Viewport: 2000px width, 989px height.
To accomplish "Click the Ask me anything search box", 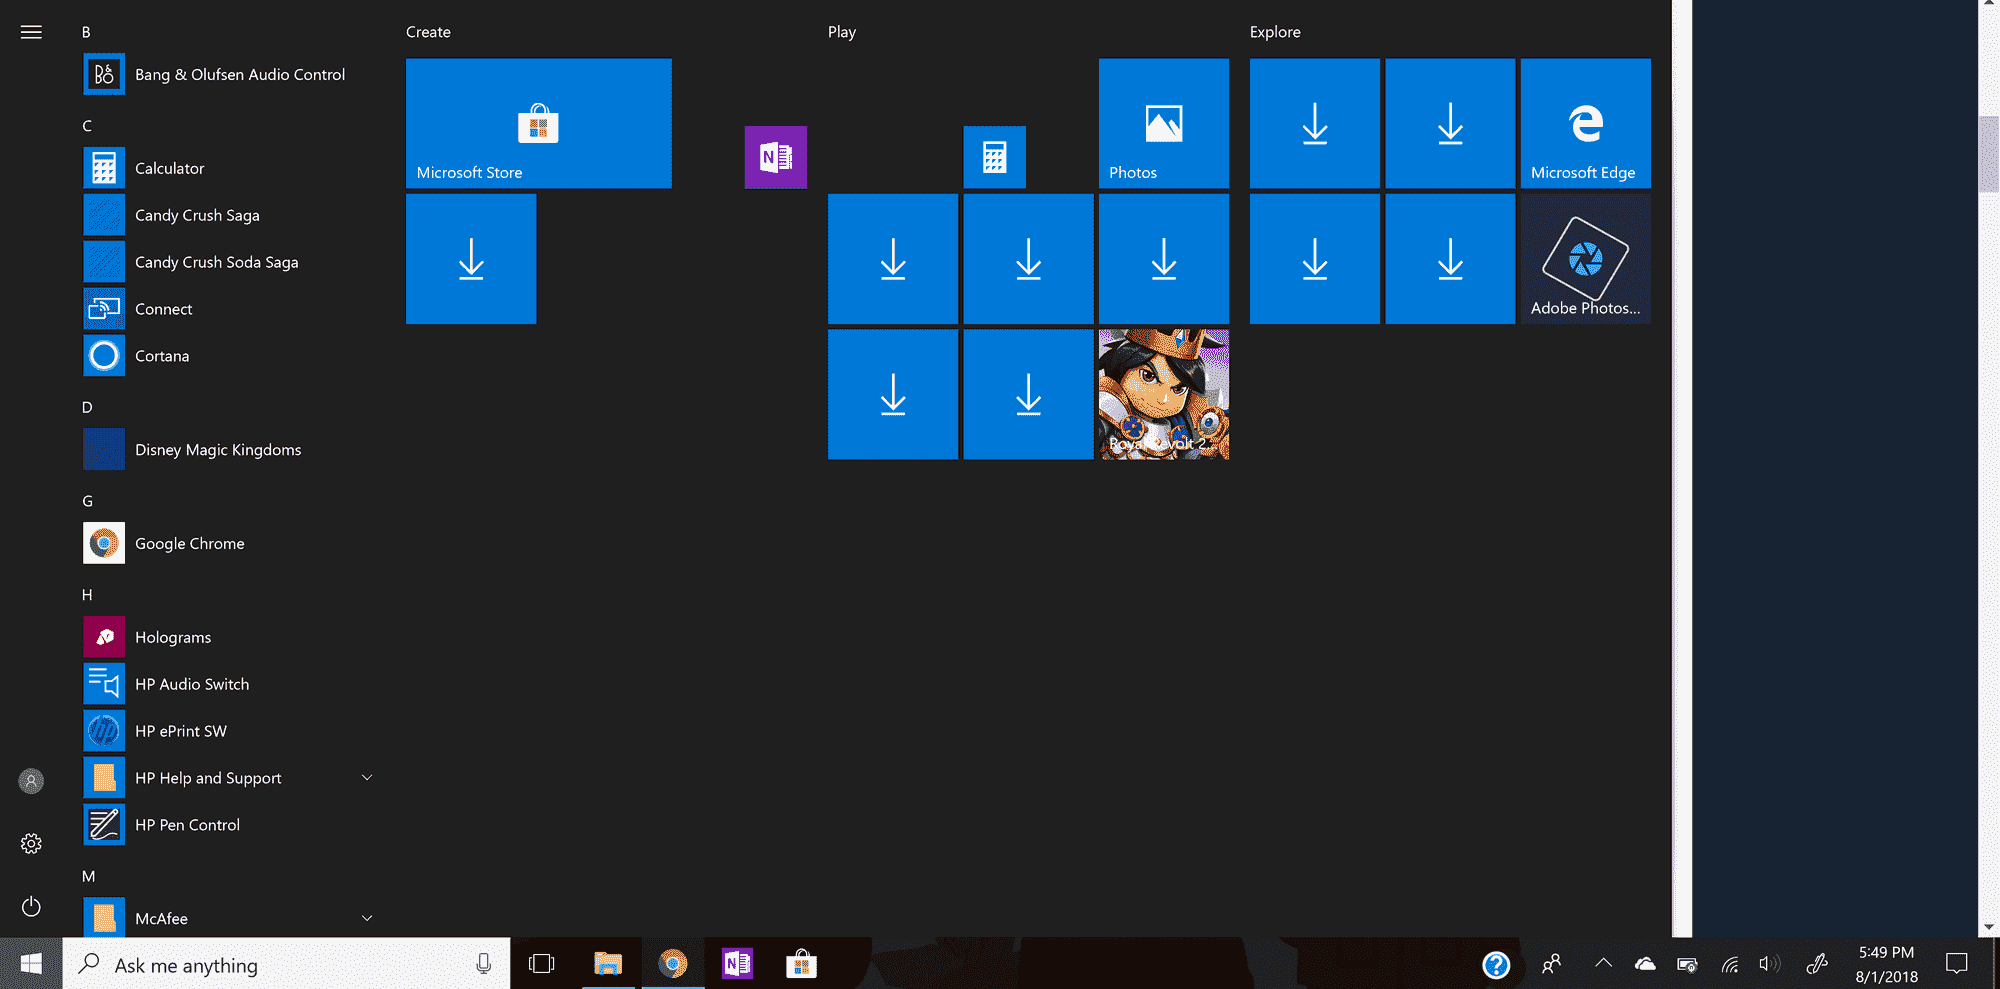I will click(x=287, y=965).
